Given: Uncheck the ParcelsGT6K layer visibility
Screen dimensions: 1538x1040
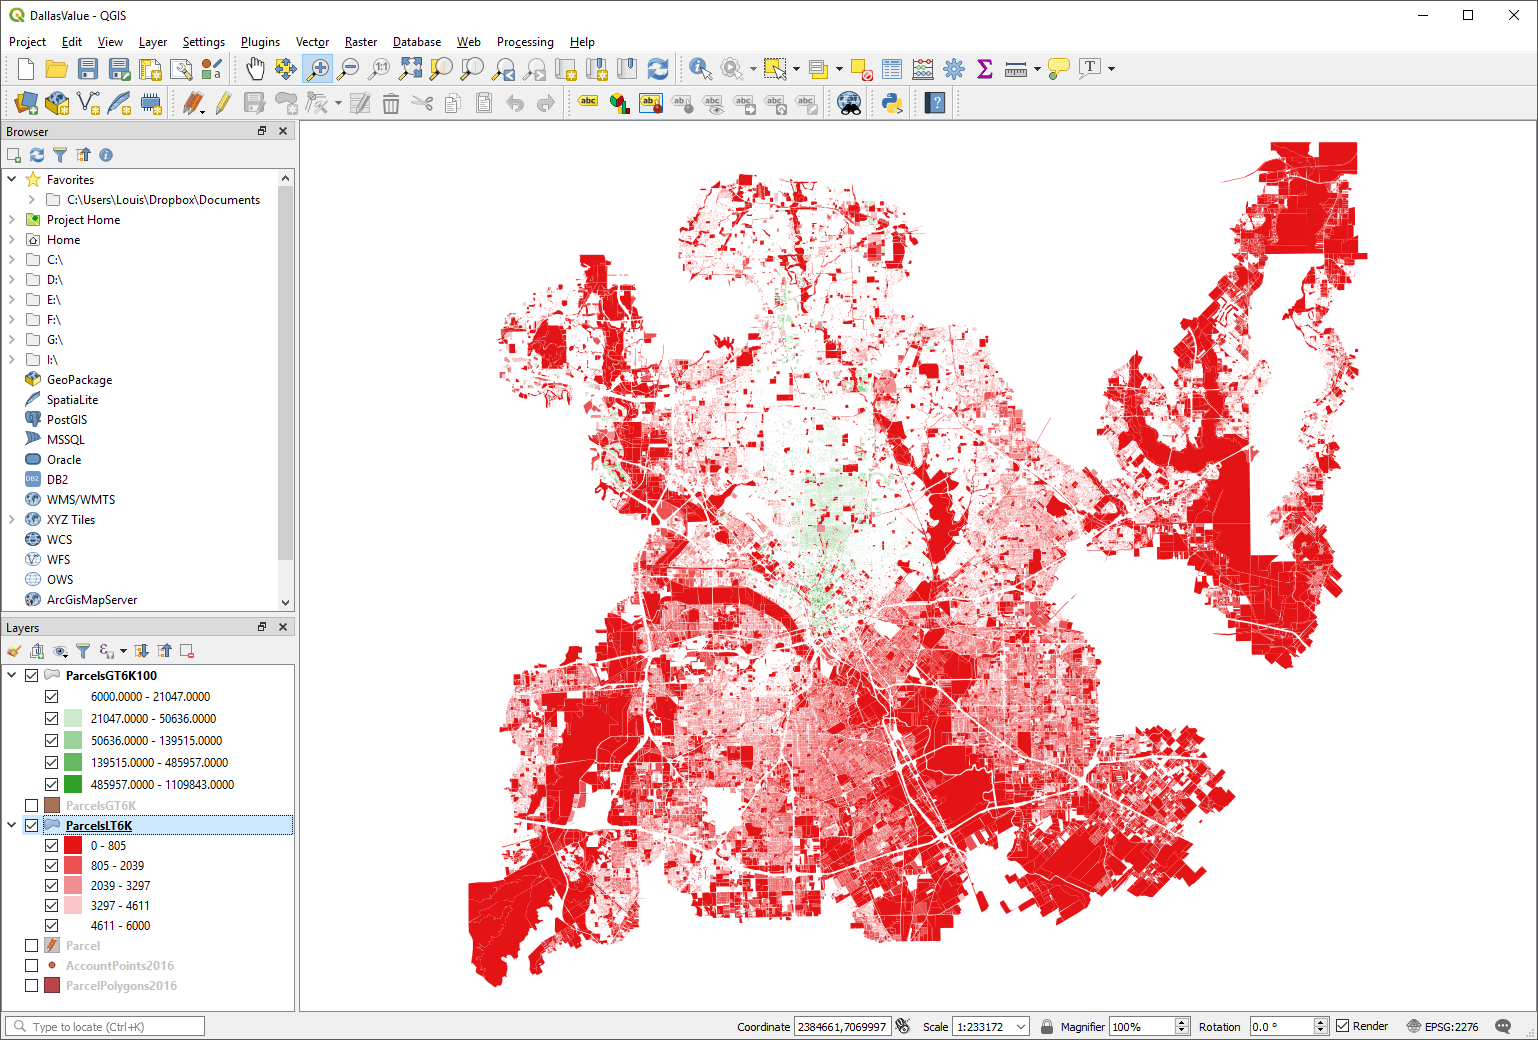Looking at the screenshot, I should coord(31,805).
